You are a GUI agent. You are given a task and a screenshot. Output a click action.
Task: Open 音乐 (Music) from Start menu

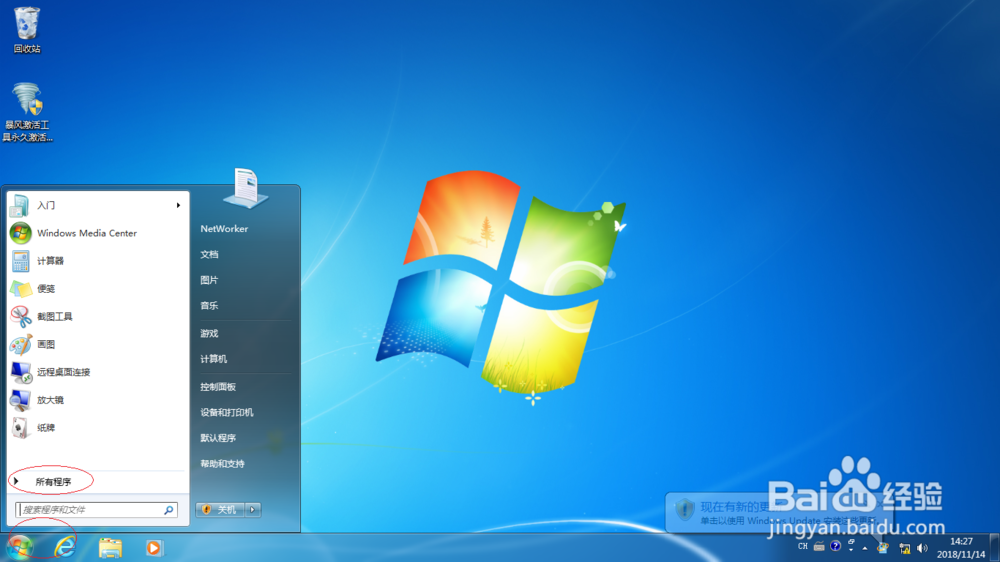tap(209, 306)
